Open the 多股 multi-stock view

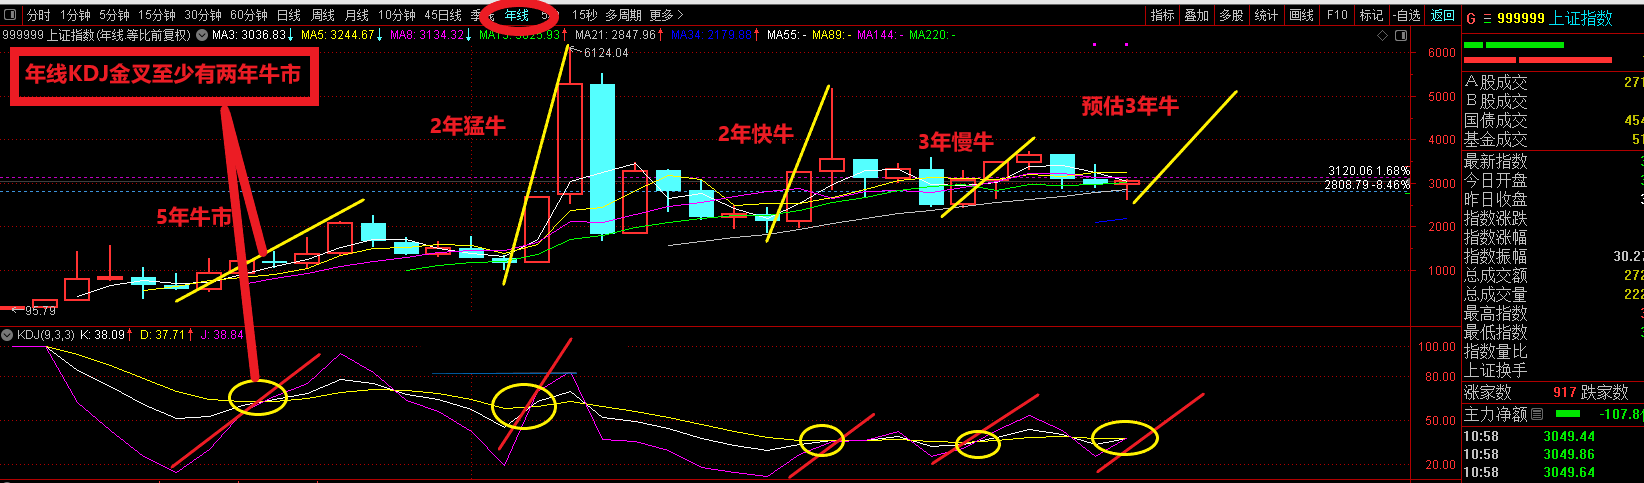1232,15
